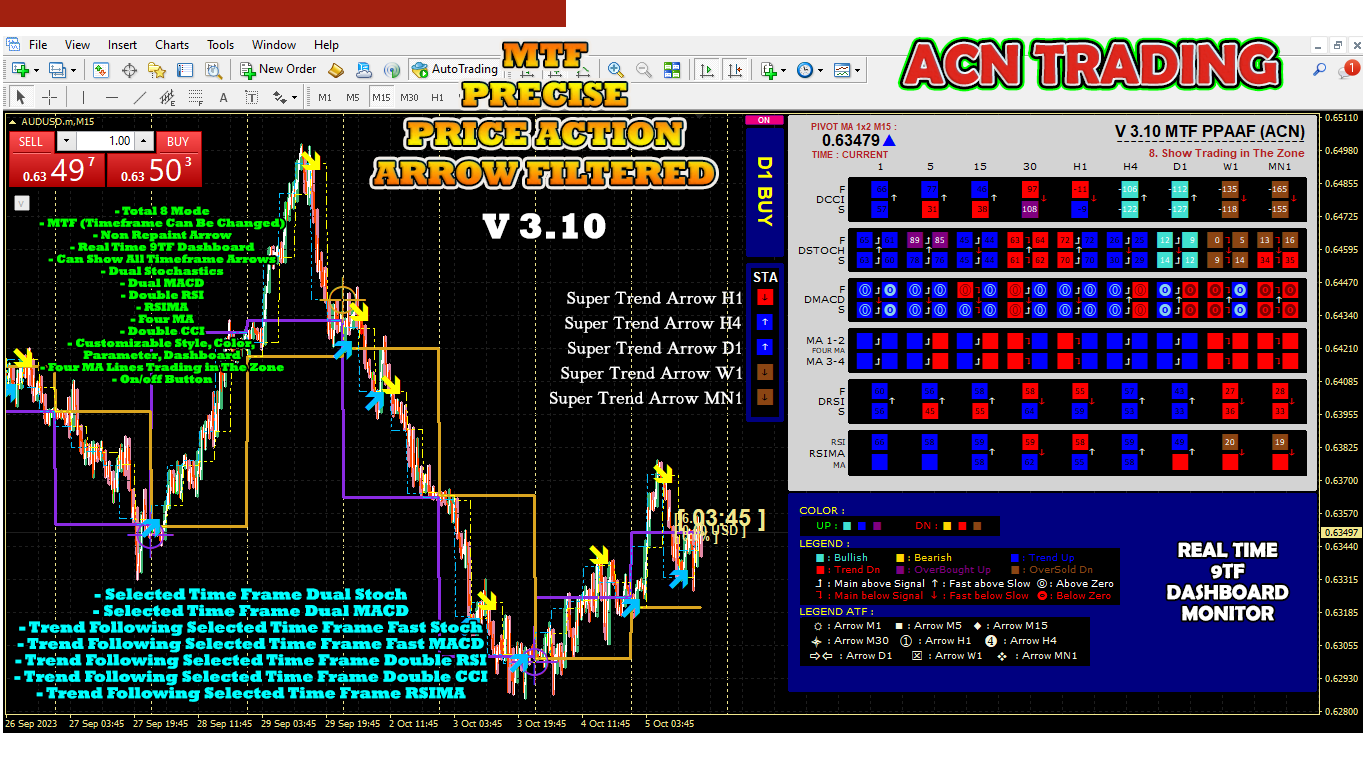
Task: Toggle the Super Trend Arrow H1 button
Action: point(764,297)
